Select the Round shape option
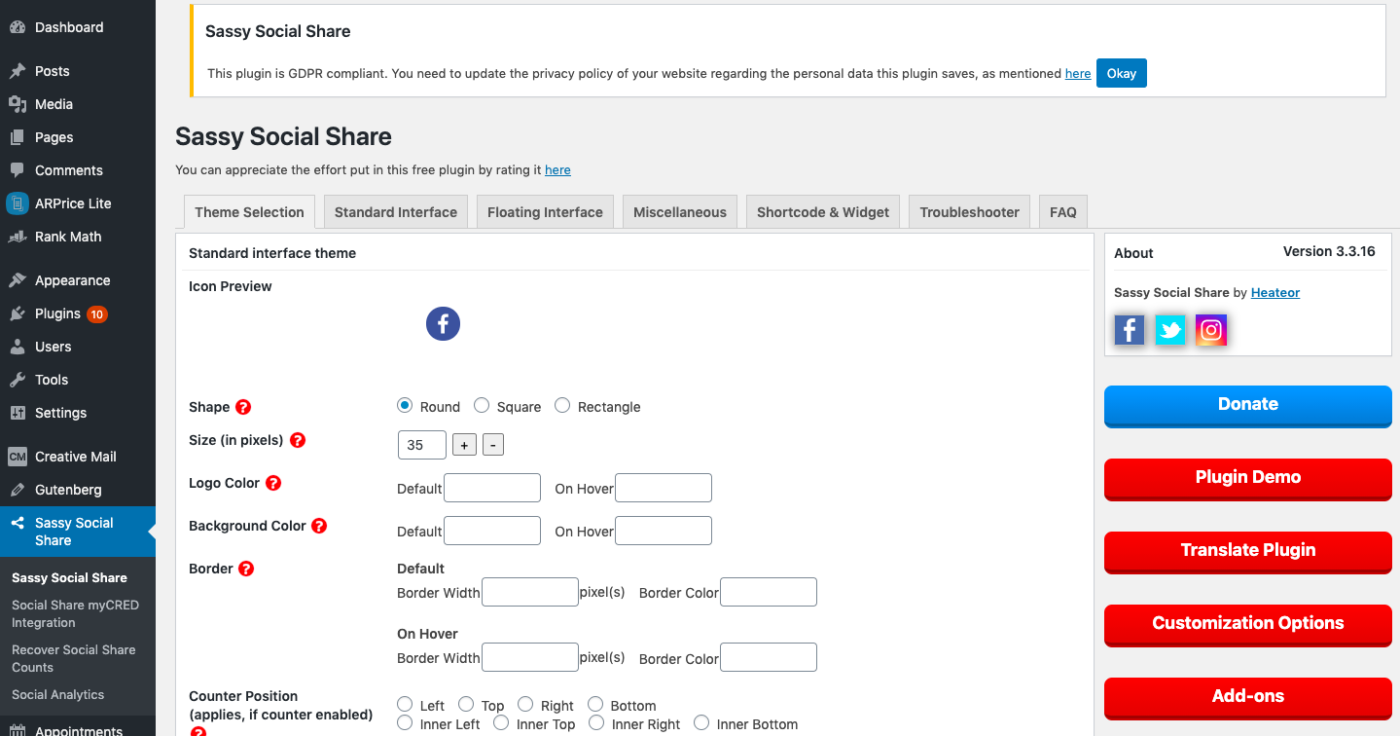The image size is (1400, 736). pyautogui.click(x=405, y=406)
